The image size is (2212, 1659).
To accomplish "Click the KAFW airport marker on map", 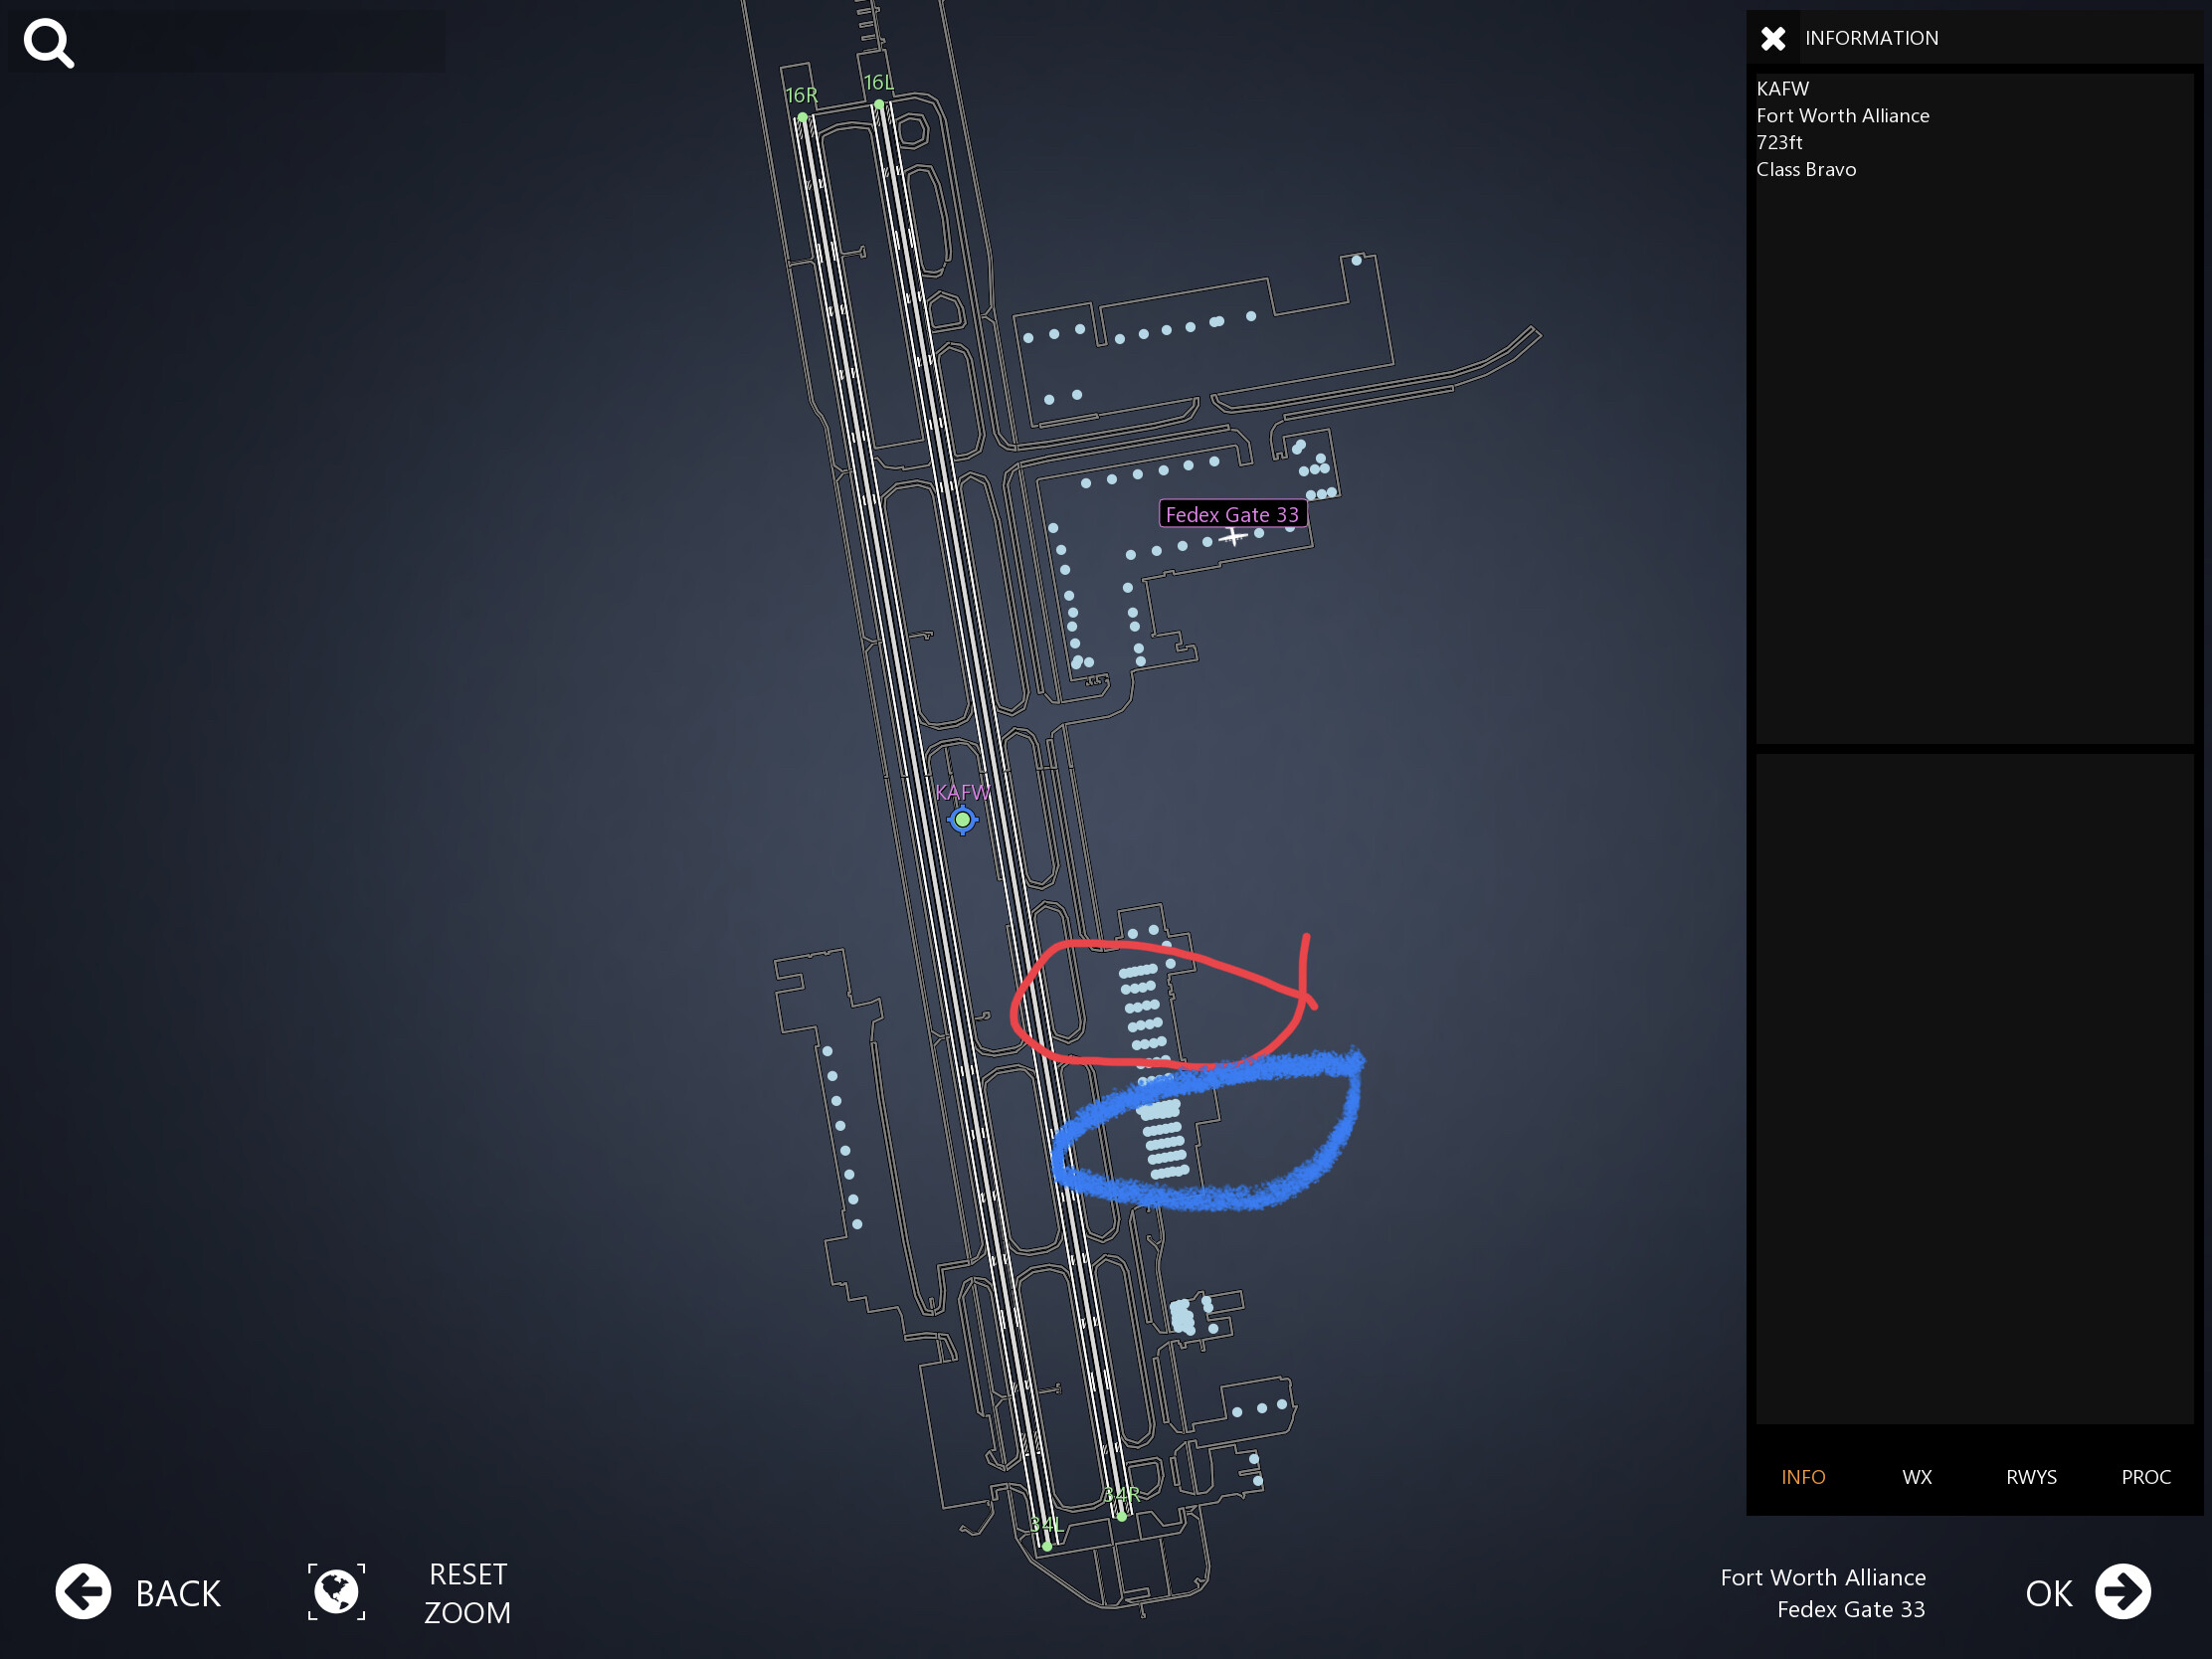I will (962, 820).
